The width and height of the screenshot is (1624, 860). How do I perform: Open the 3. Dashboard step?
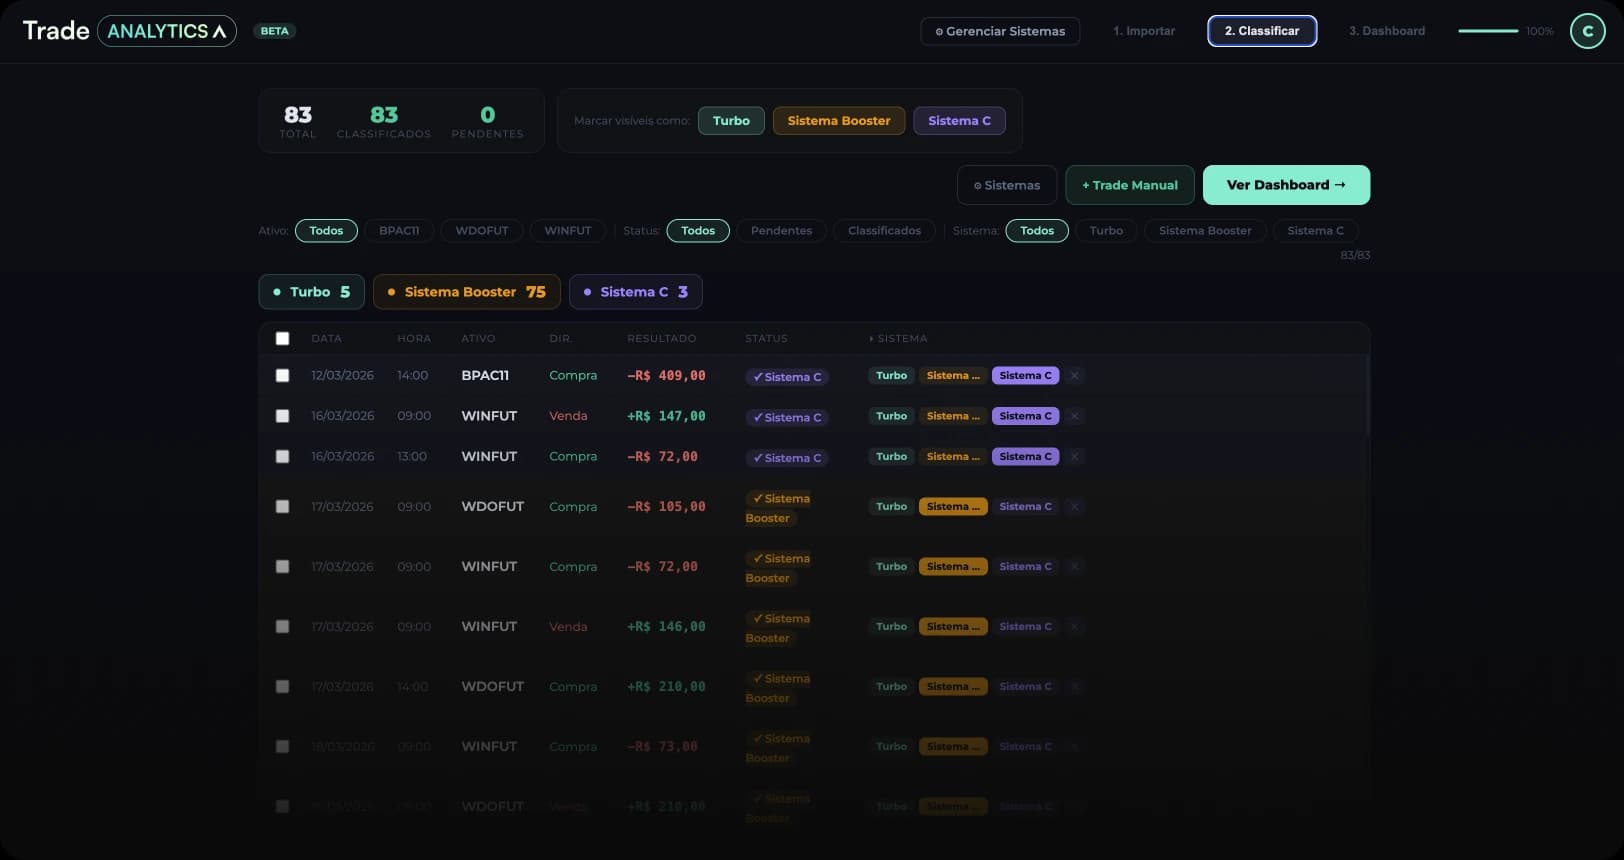[1387, 31]
